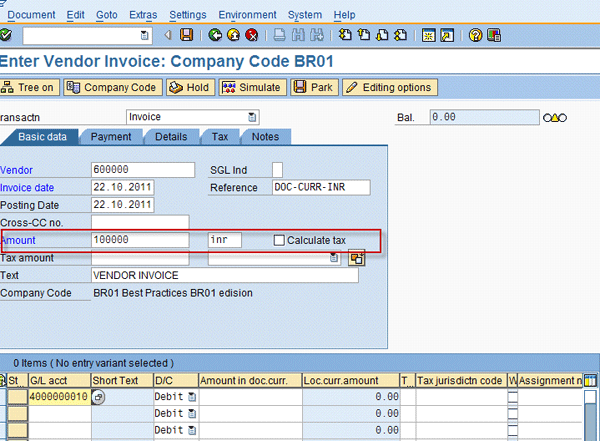This screenshot has width=600, height=441.
Task: Click the items table vertical scrollbar
Action: tap(590, 415)
